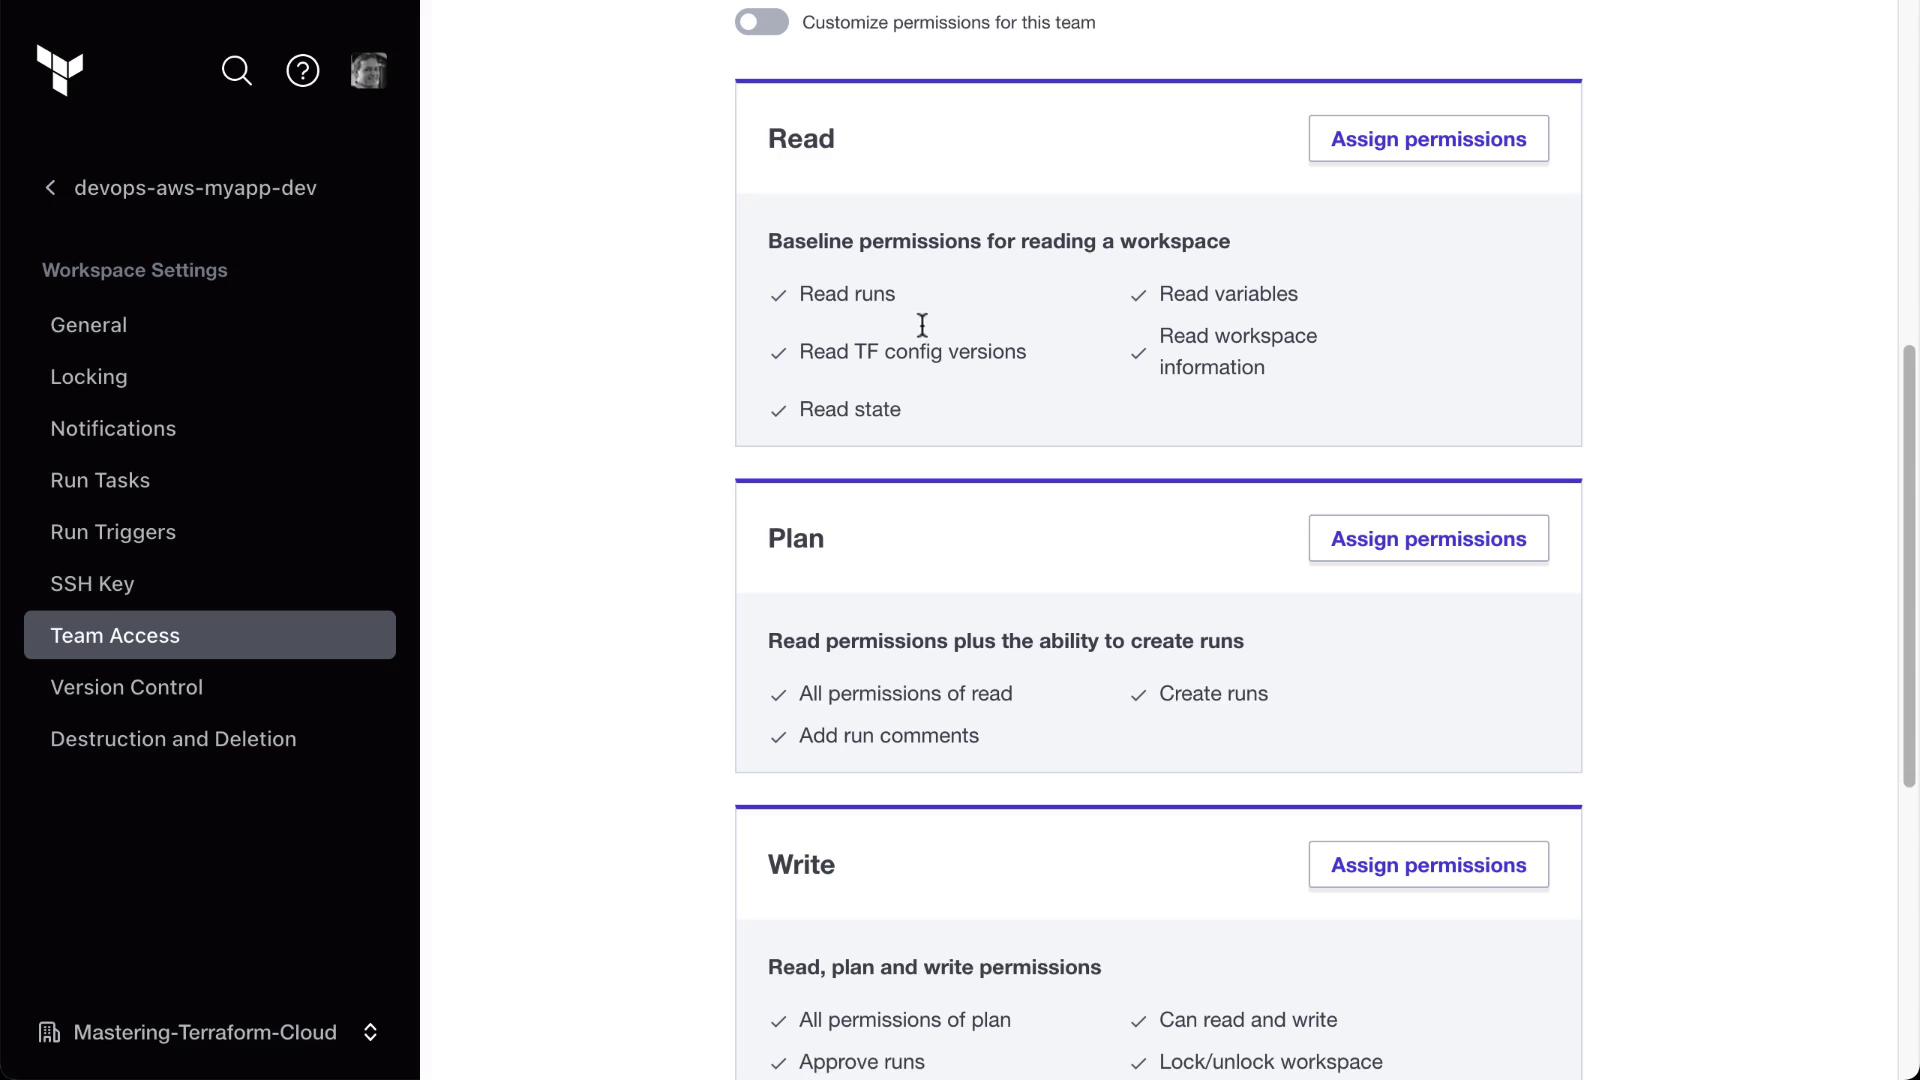This screenshot has width=1920, height=1080.
Task: Assign permissions for Plan access
Action: 1428,539
